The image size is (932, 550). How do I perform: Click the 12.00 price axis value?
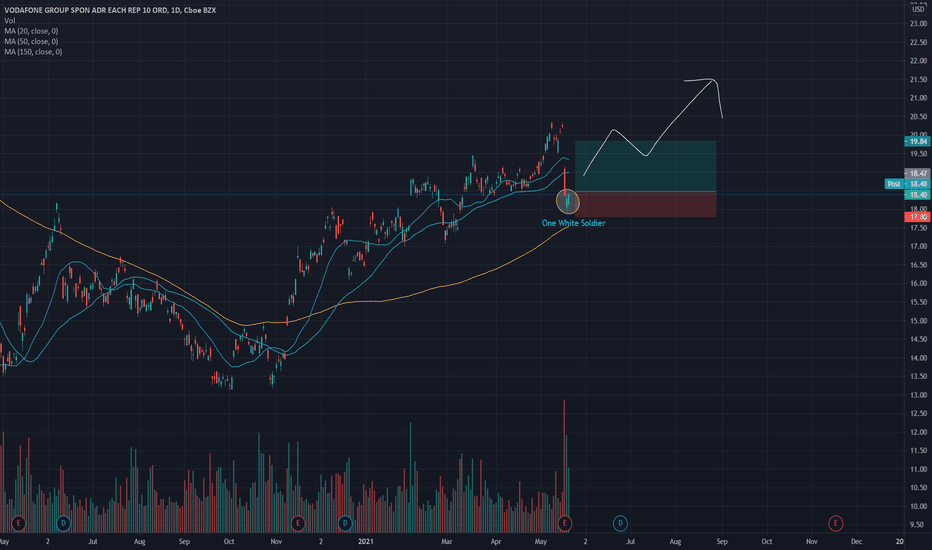918,432
